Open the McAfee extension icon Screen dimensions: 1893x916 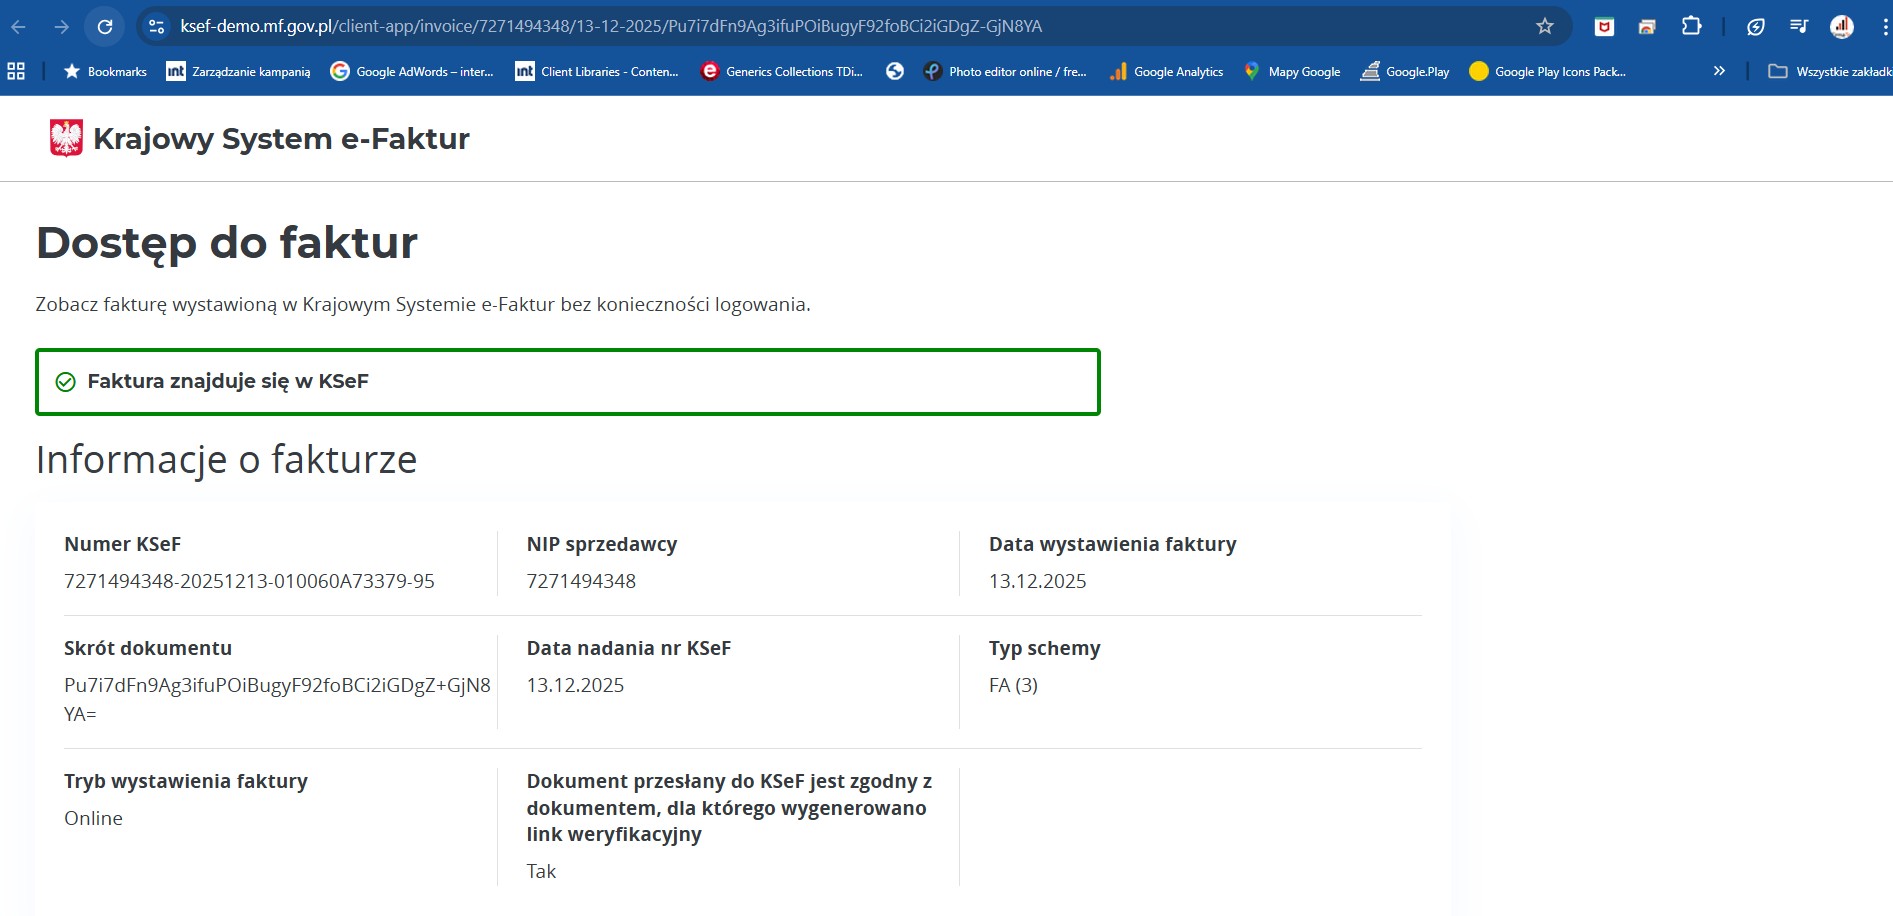tap(1604, 27)
